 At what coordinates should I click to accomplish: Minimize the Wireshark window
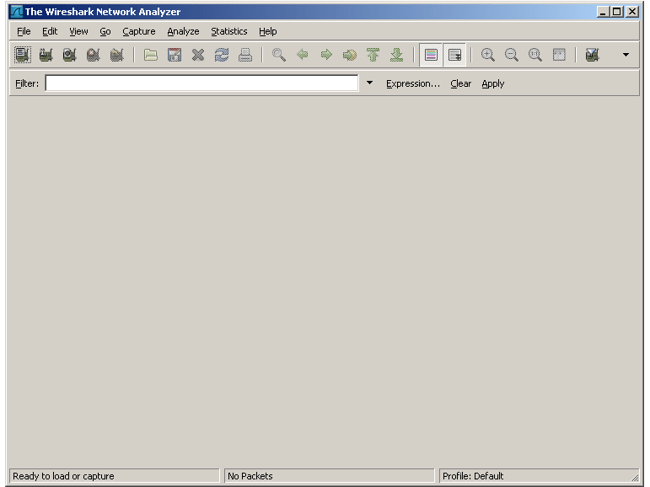coord(603,12)
